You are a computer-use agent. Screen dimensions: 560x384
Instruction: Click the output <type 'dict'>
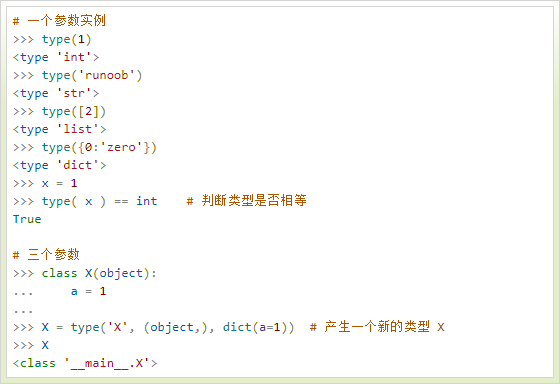tap(60, 165)
